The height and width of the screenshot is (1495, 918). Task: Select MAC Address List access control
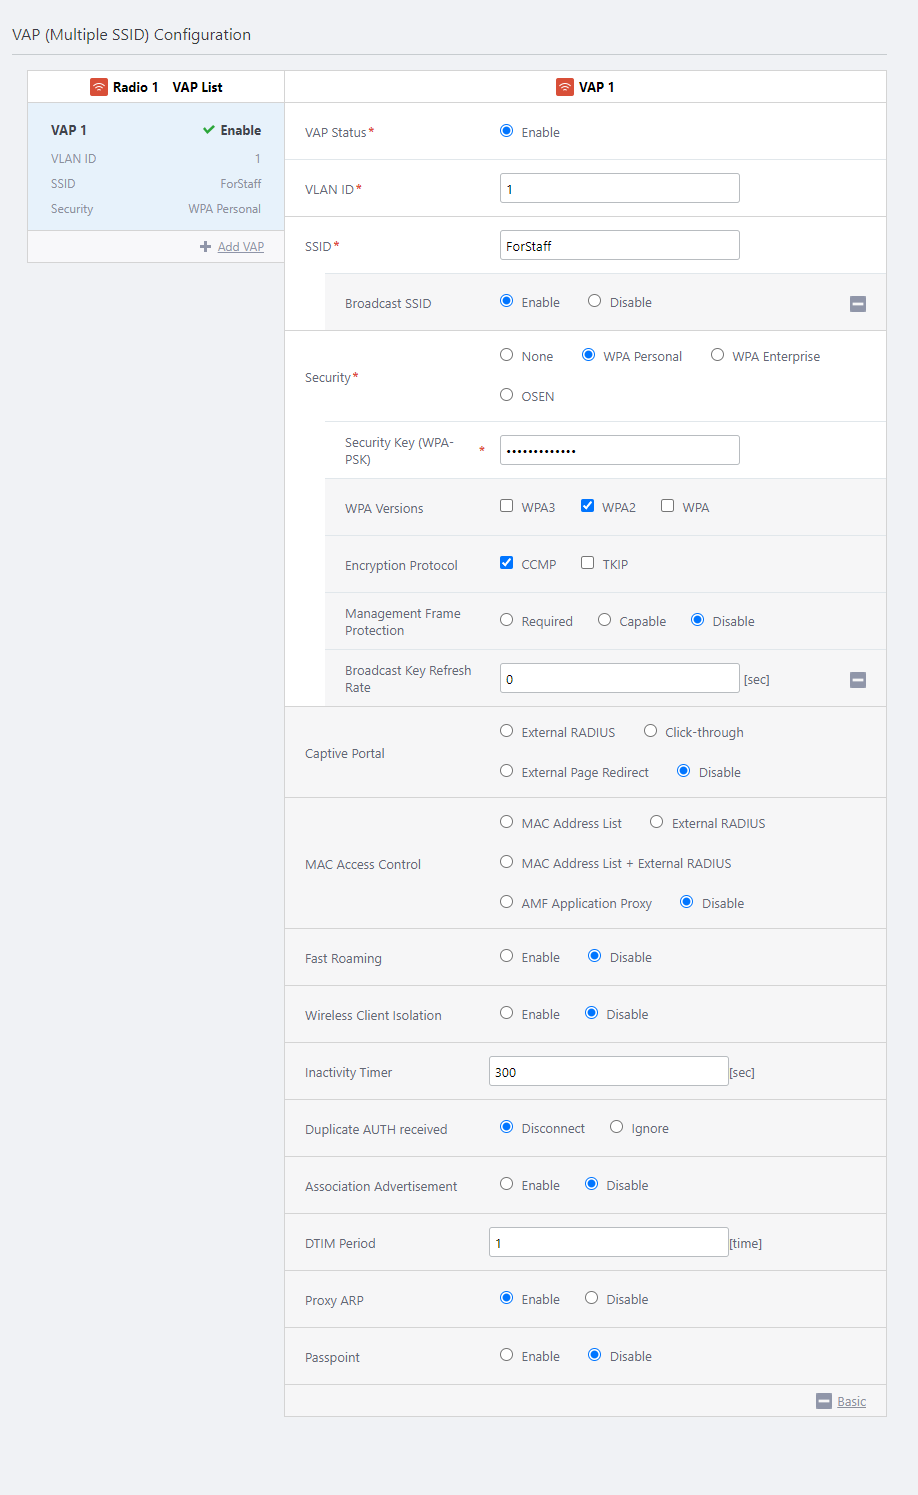[x=507, y=822]
